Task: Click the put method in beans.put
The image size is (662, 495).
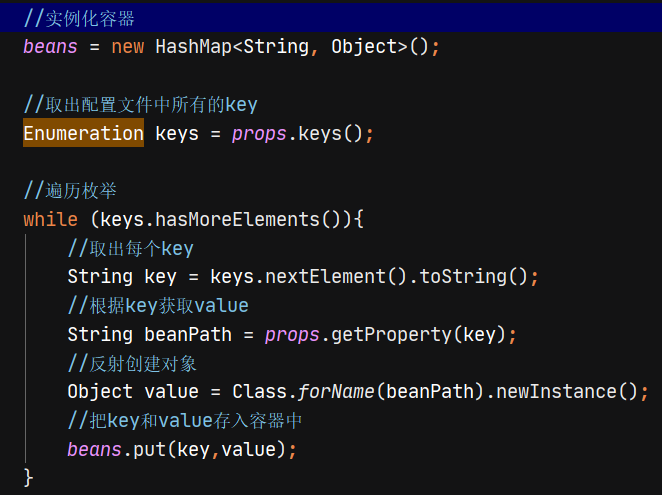Action: point(149,450)
